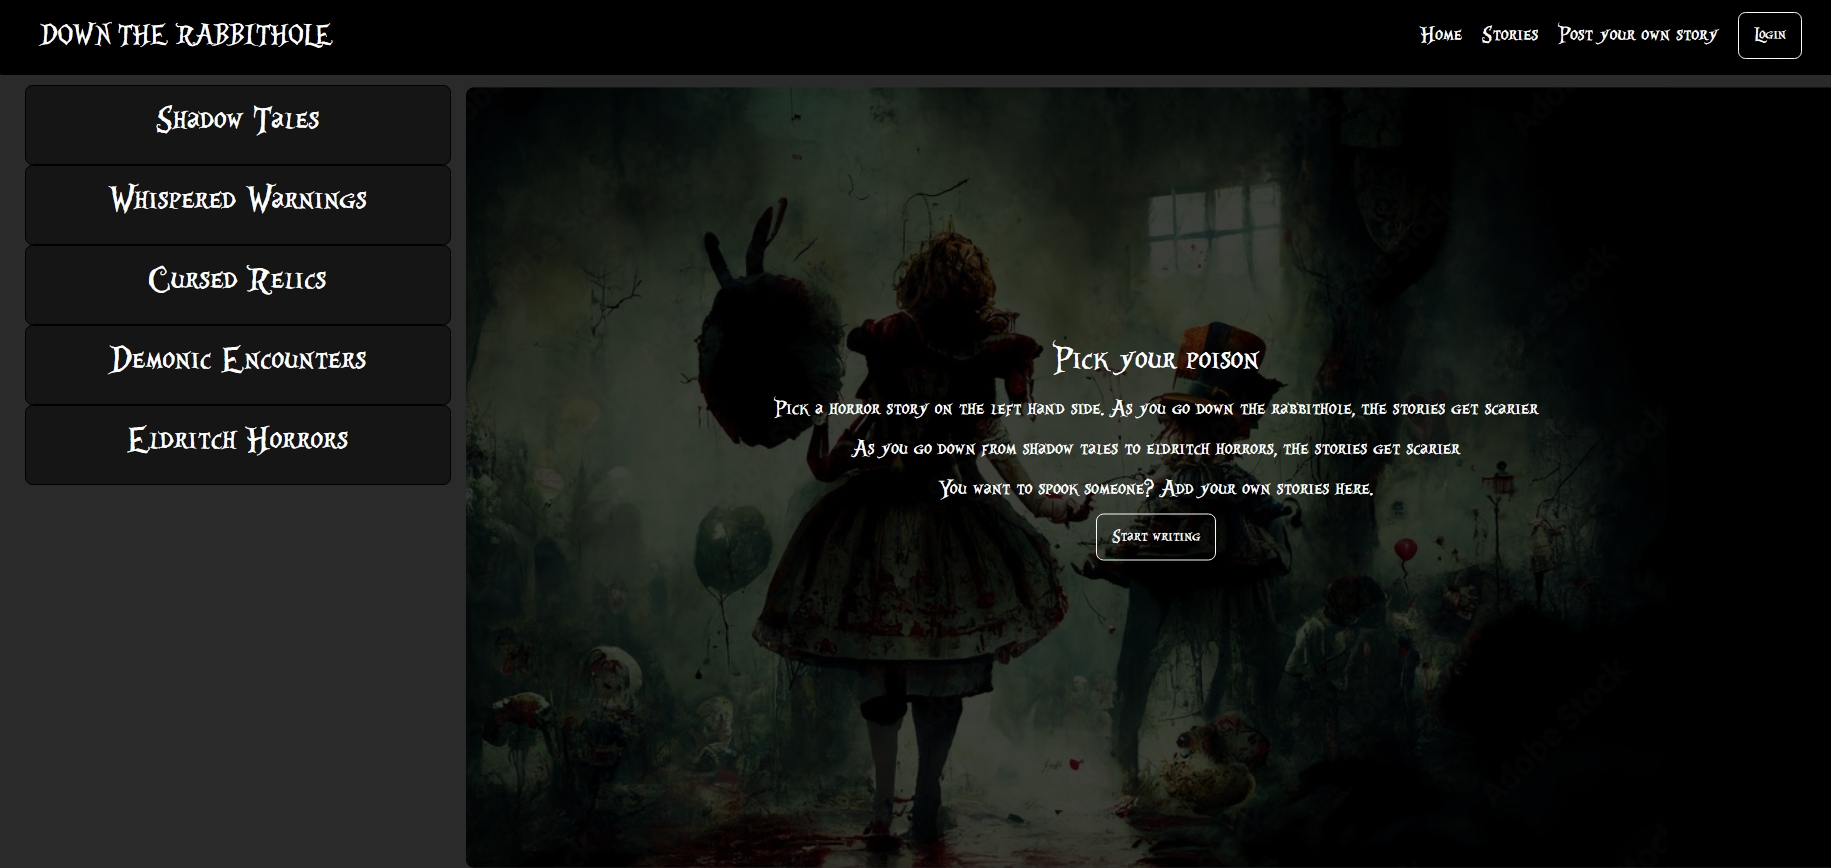Image resolution: width=1831 pixels, height=868 pixels.
Task: Click the Pick your poison heading
Action: [1156, 359]
